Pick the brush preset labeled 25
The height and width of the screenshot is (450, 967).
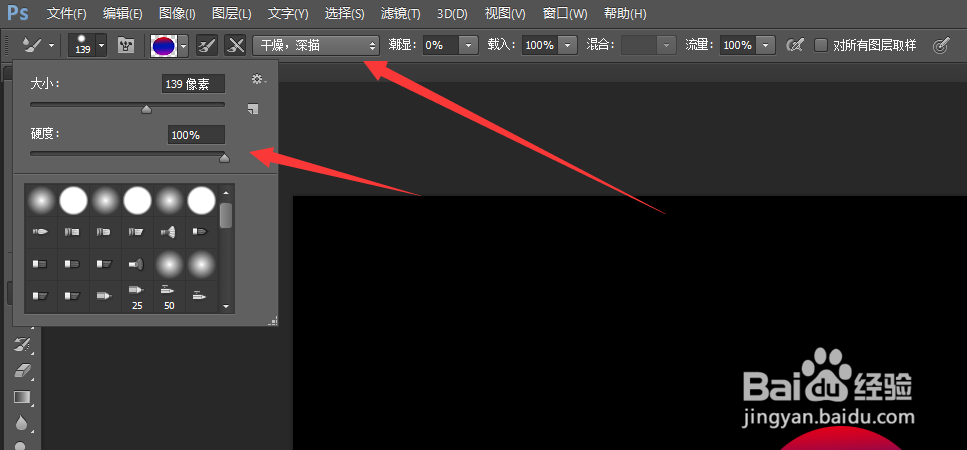pyautogui.click(x=137, y=297)
